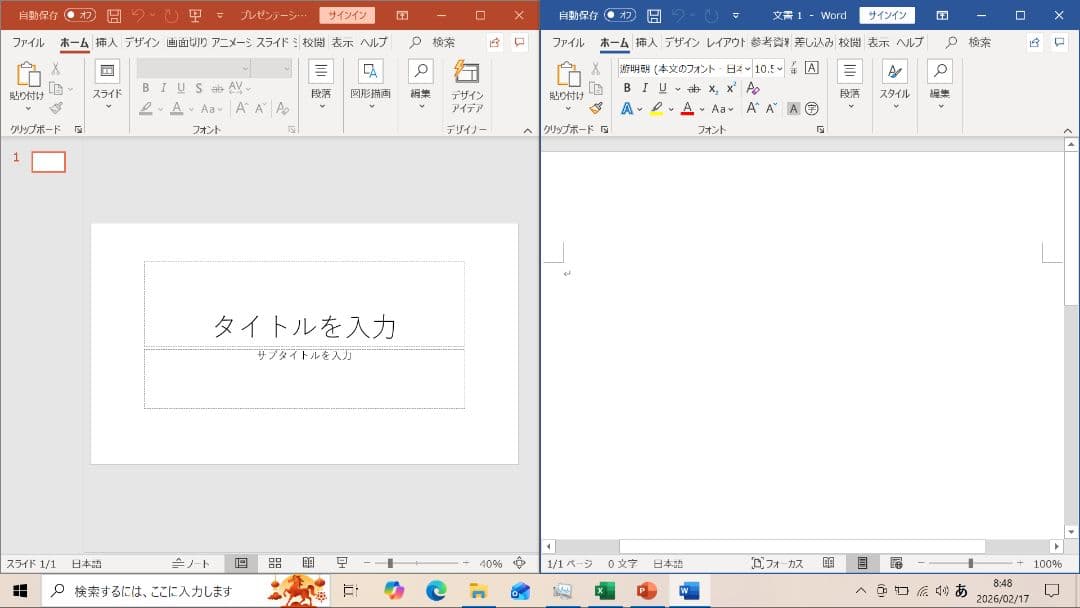Toggle AutoSave off in Word
This screenshot has width=1080, height=608.
pos(620,15)
